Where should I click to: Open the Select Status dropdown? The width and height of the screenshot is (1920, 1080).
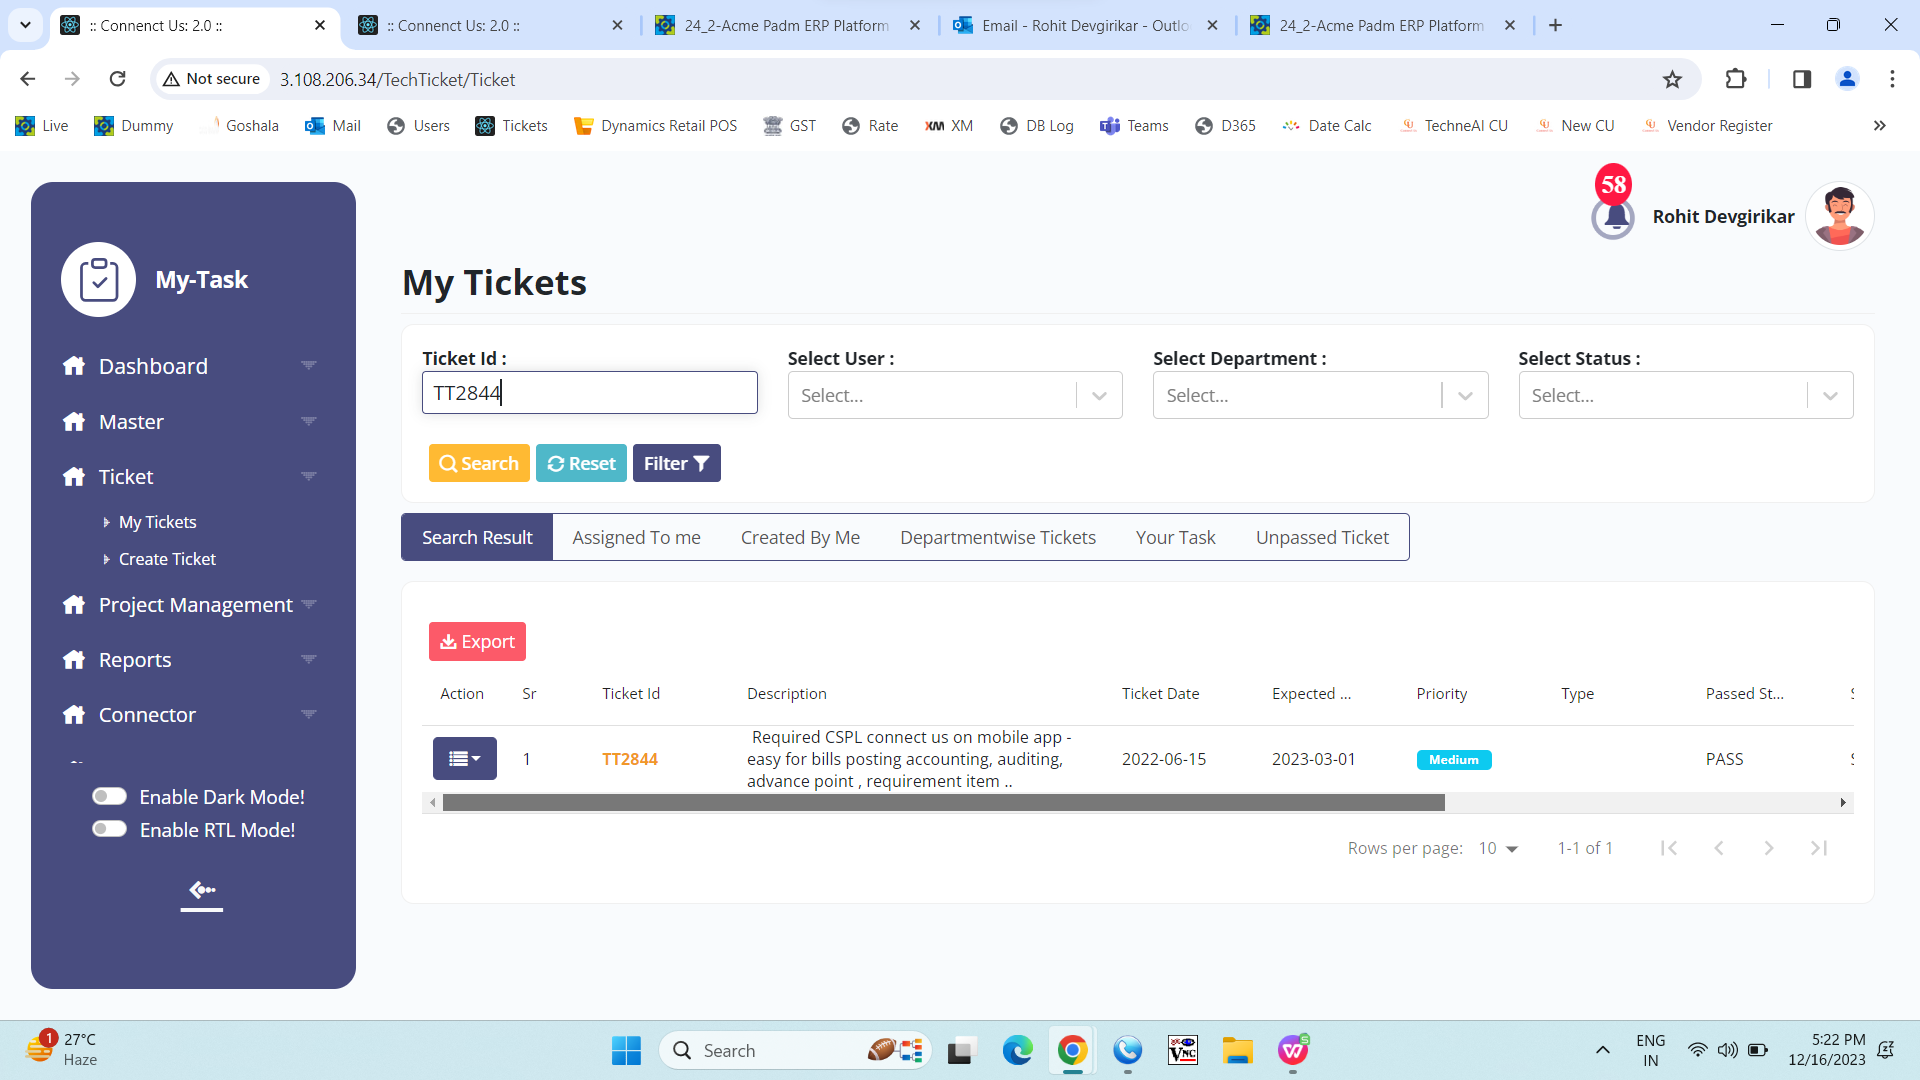(x=1686, y=395)
